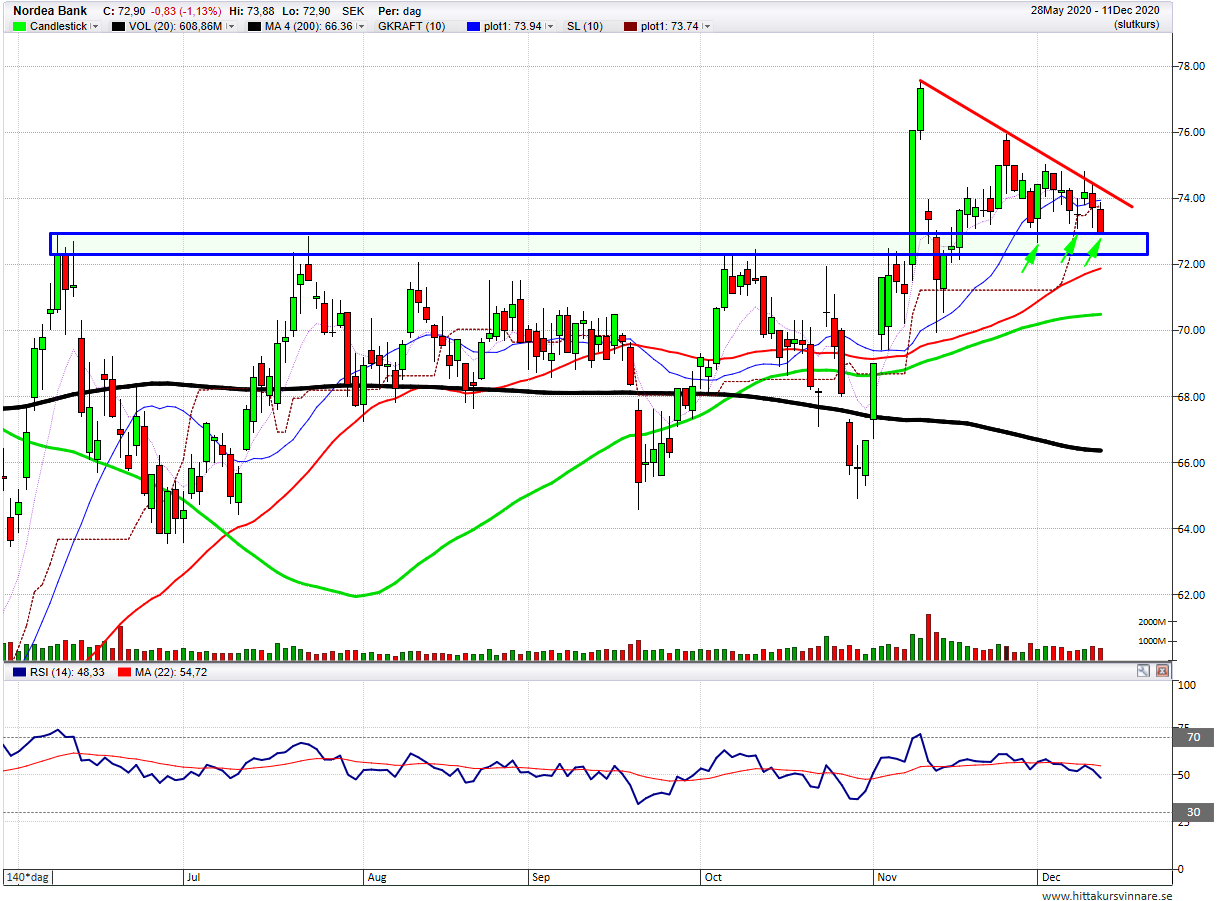Click the Sep month axis label
Image resolution: width=1217 pixels, height=901 pixels.
[x=541, y=877]
